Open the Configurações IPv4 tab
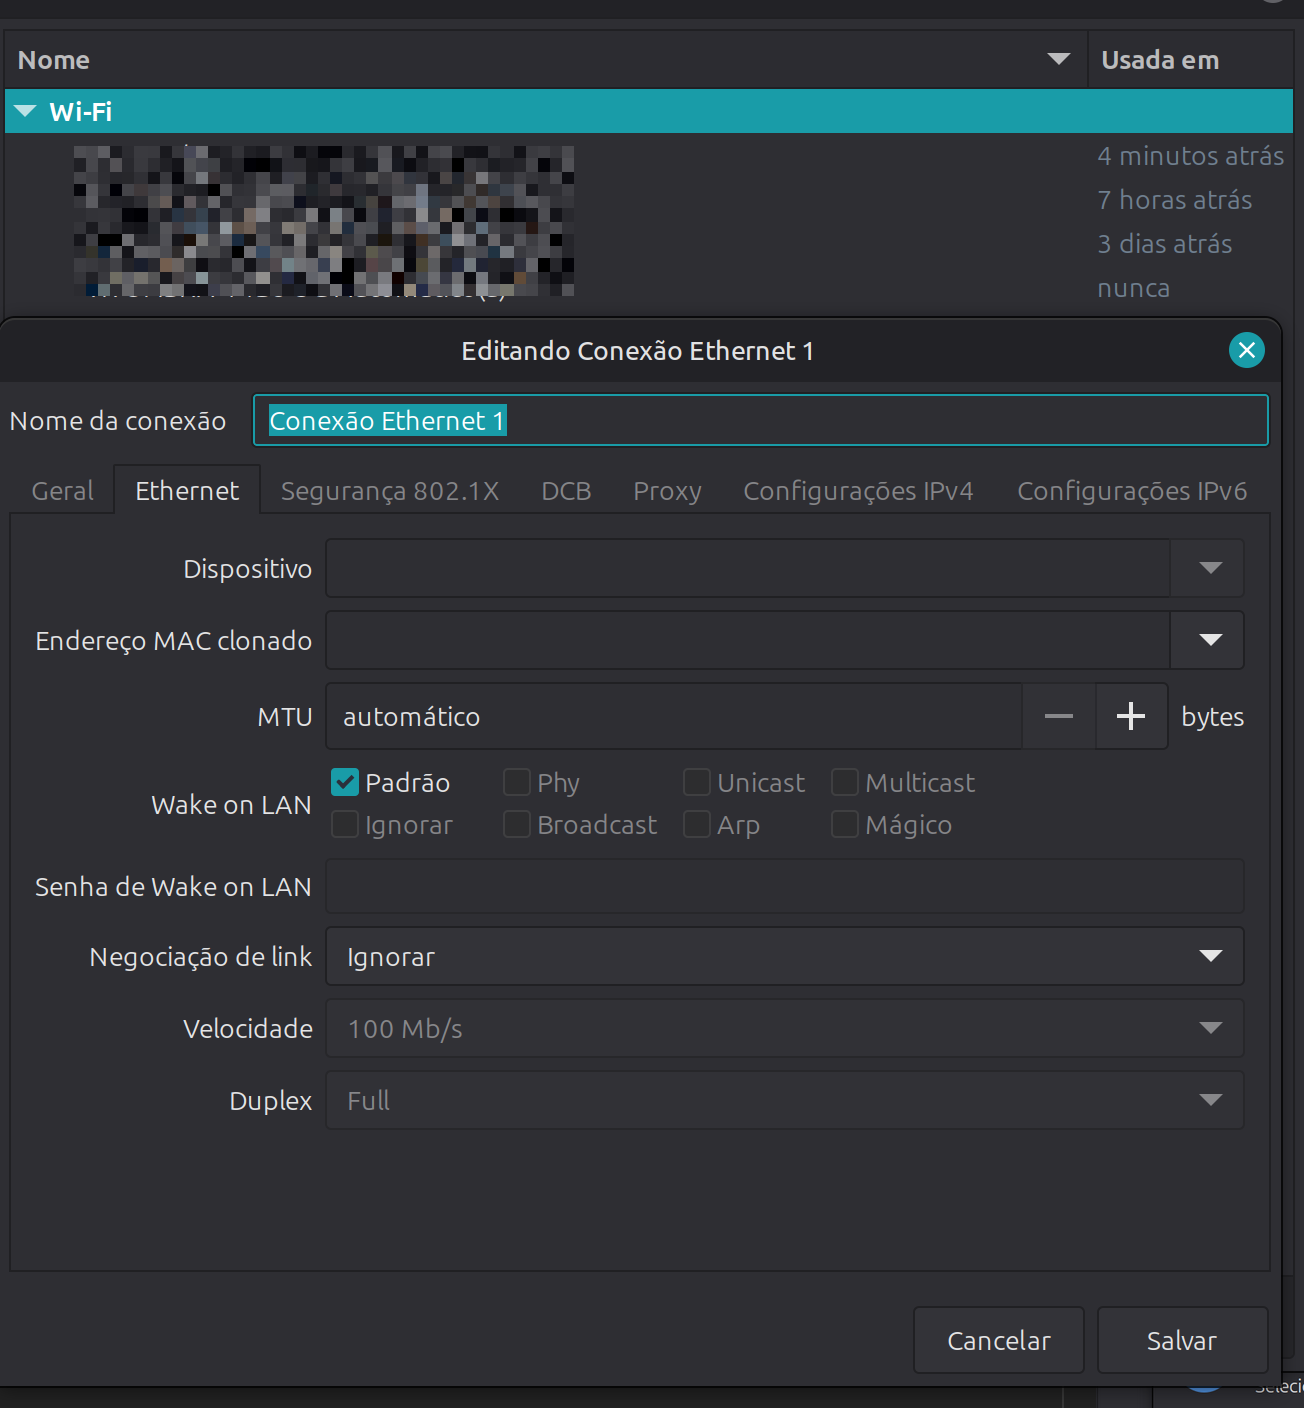Image resolution: width=1304 pixels, height=1408 pixels. [x=858, y=491]
